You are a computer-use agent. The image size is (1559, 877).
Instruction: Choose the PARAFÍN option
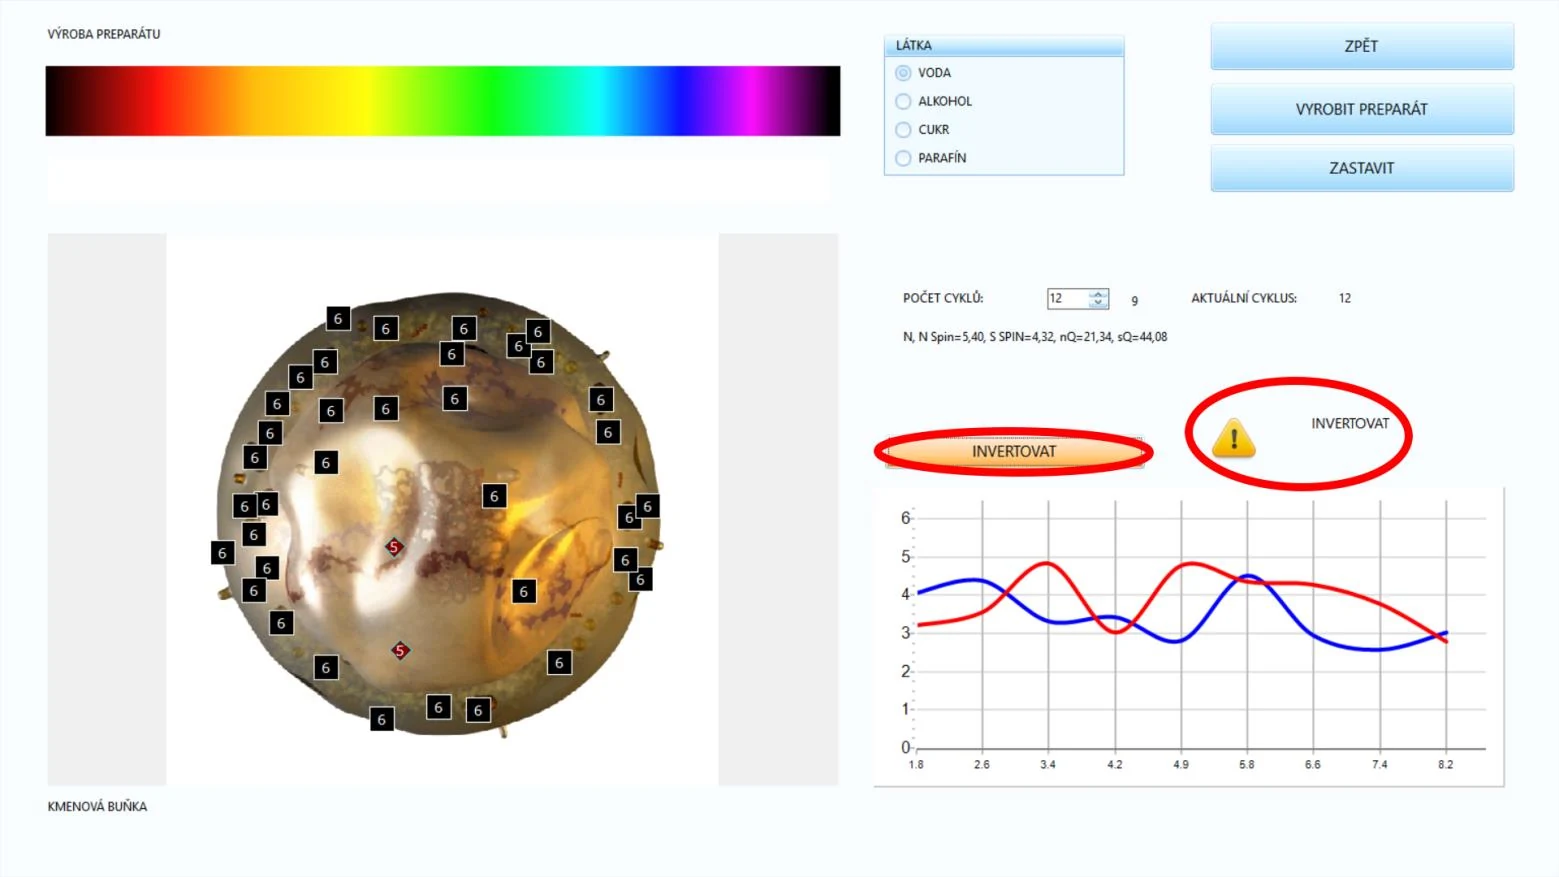pos(903,158)
